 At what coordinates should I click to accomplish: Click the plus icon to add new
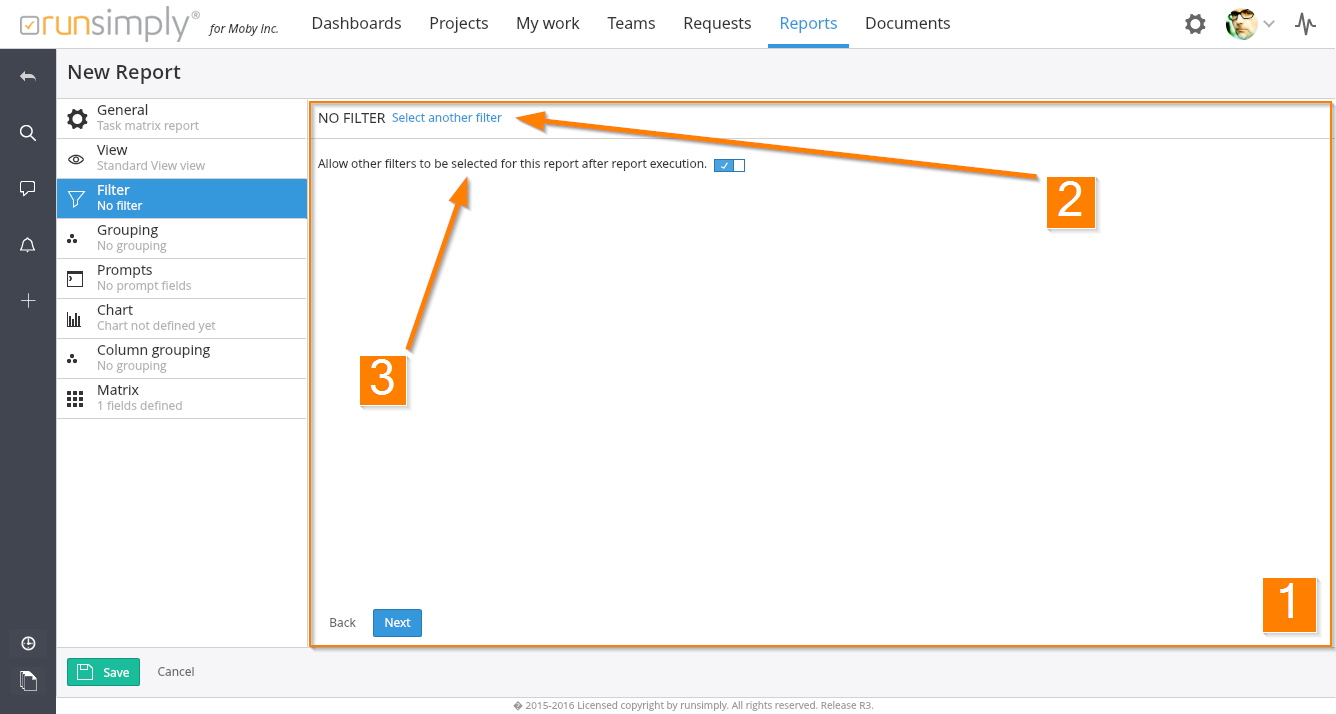coord(28,300)
